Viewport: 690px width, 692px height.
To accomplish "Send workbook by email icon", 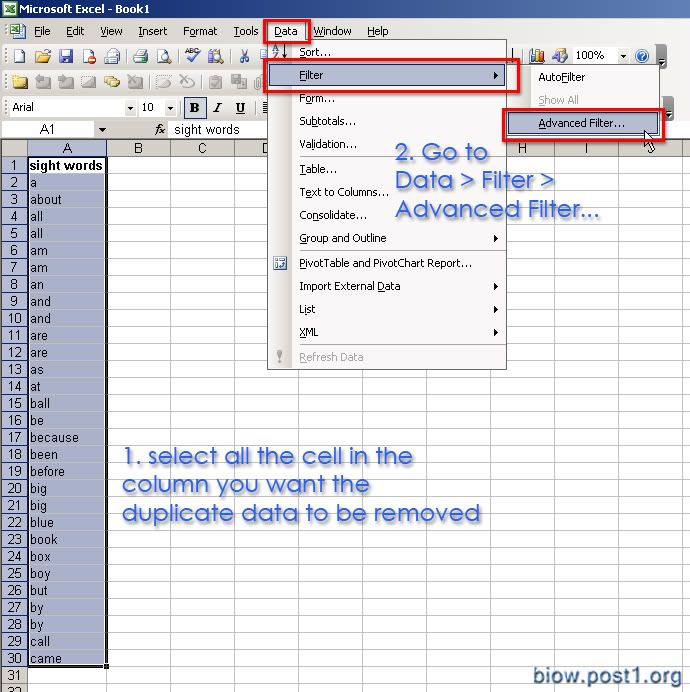I will 112,56.
